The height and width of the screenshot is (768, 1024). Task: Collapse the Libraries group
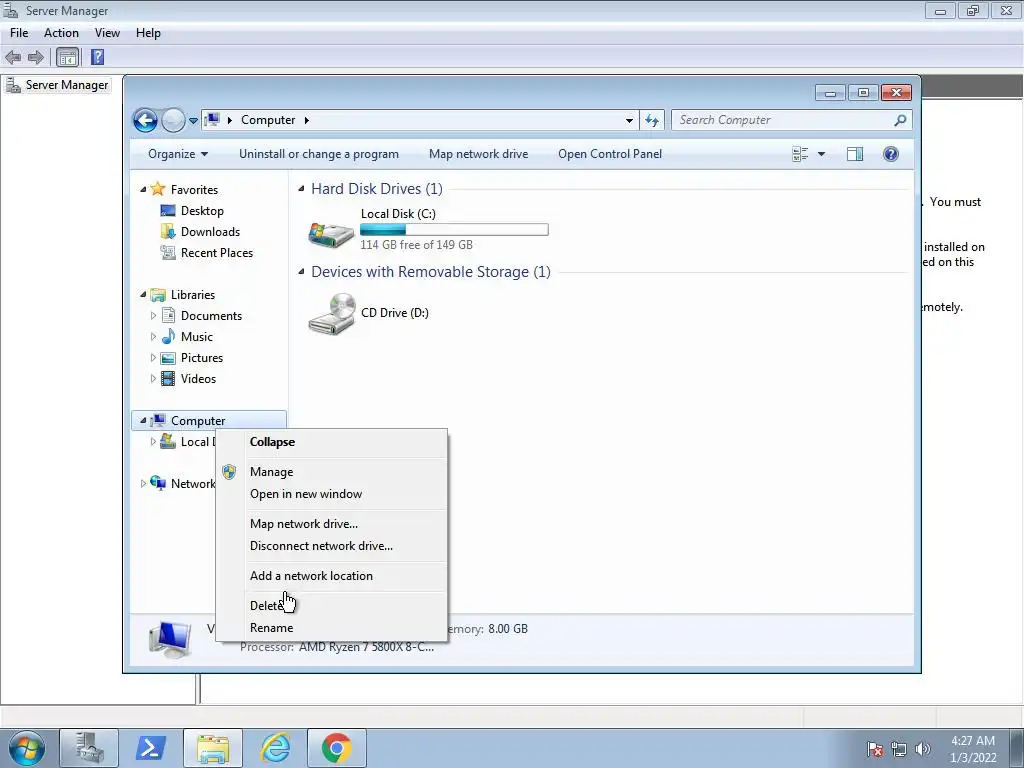tap(143, 295)
